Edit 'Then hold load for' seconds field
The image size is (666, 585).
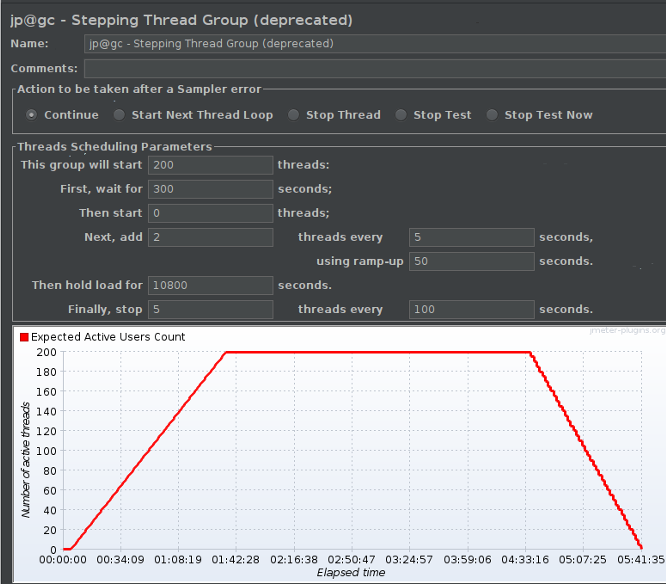tap(210, 285)
